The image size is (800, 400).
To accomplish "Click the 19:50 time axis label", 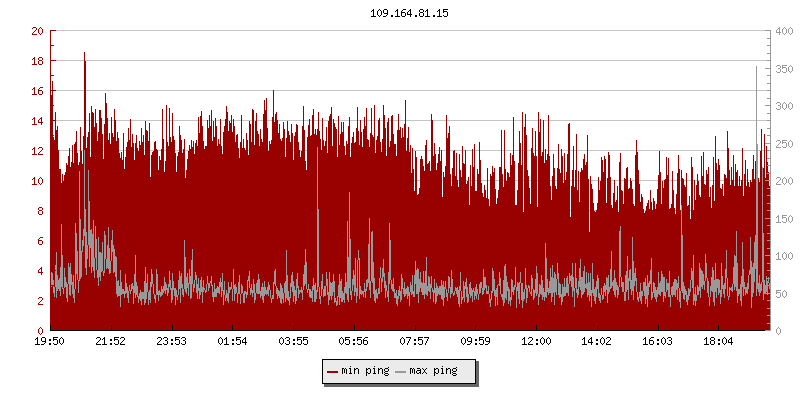I will 50,341.
